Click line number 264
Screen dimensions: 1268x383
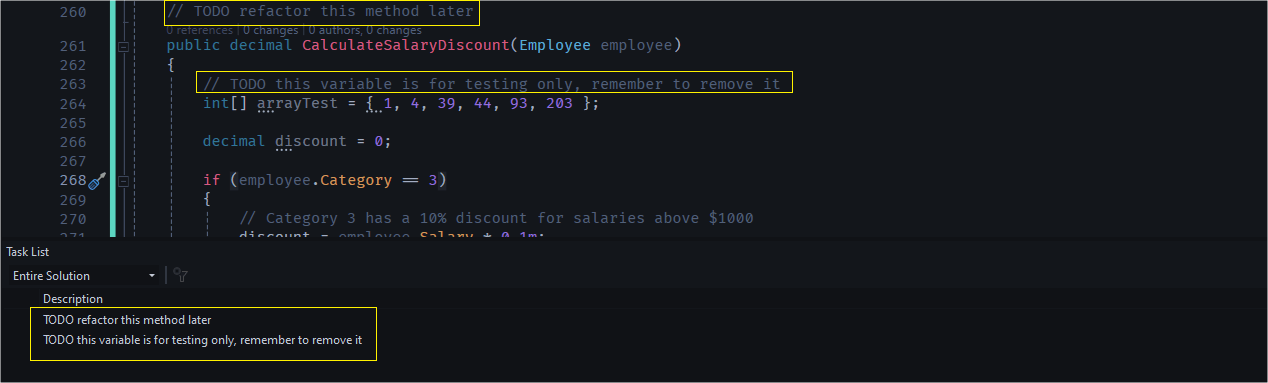73,103
